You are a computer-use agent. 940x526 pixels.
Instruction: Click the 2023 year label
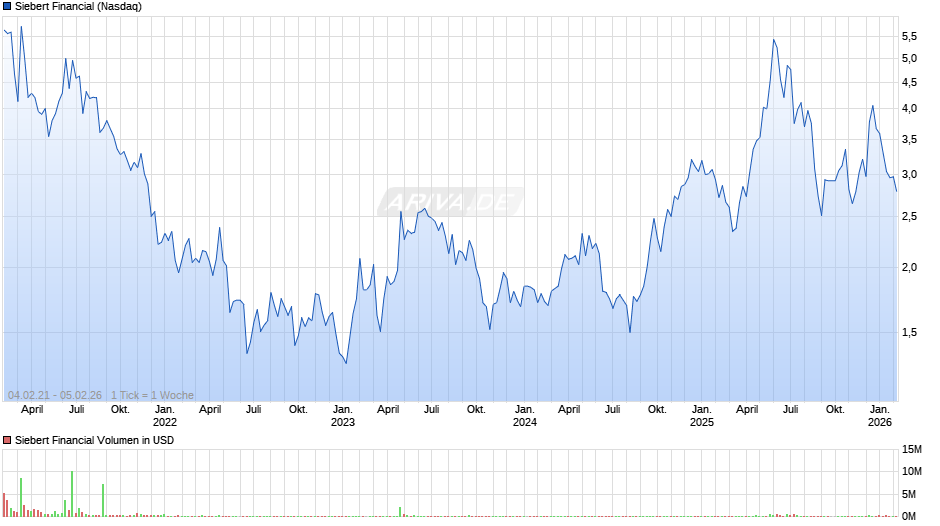[x=343, y=422]
